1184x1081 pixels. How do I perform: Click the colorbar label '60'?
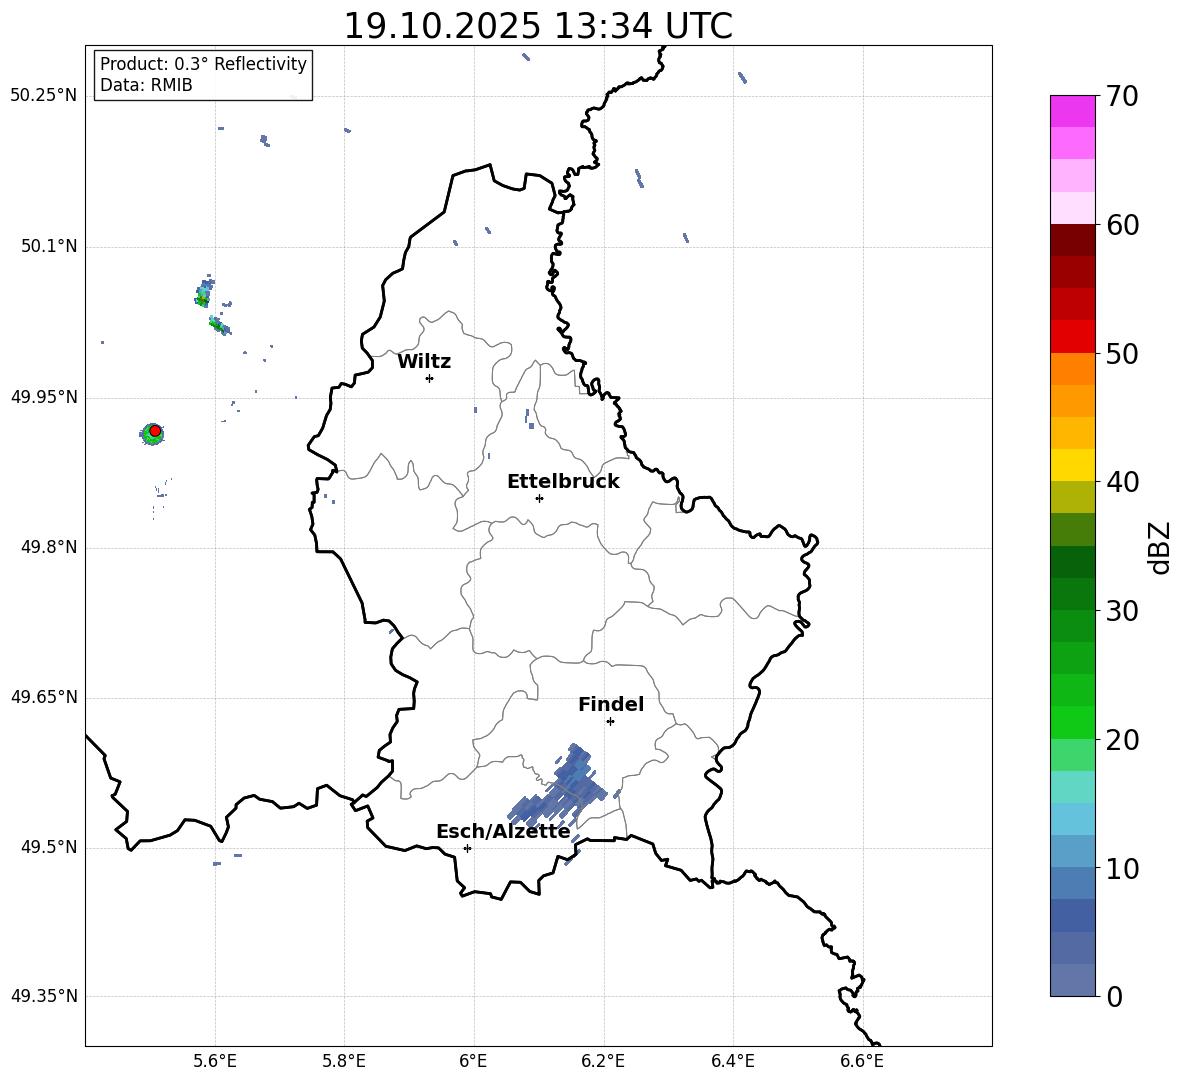1122,225
